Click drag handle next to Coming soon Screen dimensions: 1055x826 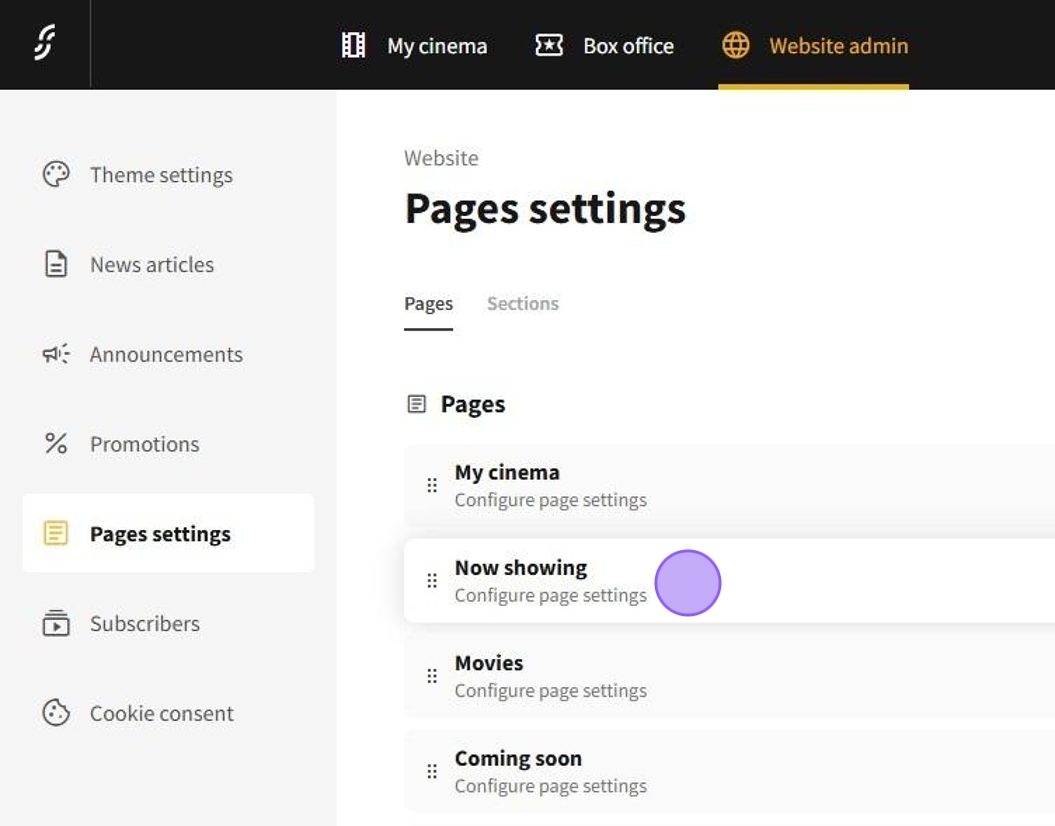[432, 772]
